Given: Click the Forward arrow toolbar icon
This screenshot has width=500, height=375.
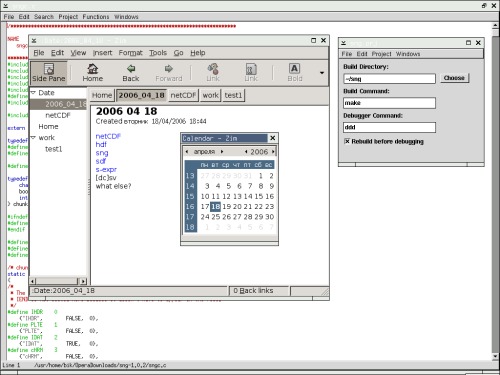Looking at the screenshot, I should pyautogui.click(x=169, y=73).
